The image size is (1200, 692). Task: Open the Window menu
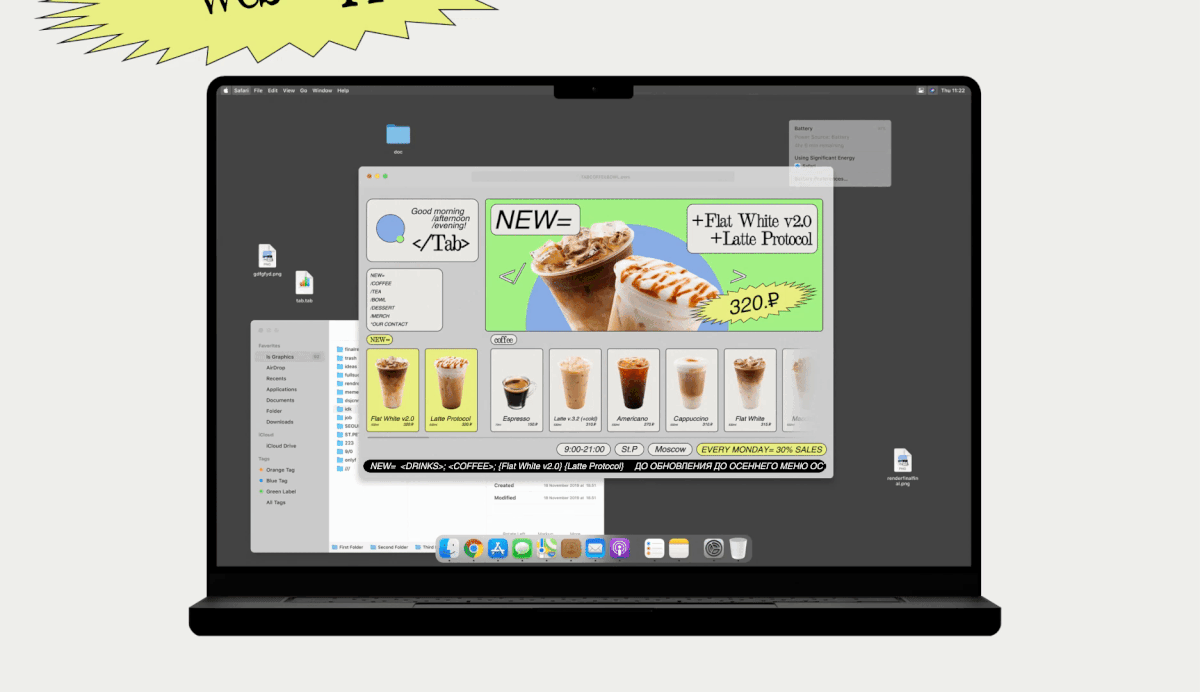pos(322,90)
